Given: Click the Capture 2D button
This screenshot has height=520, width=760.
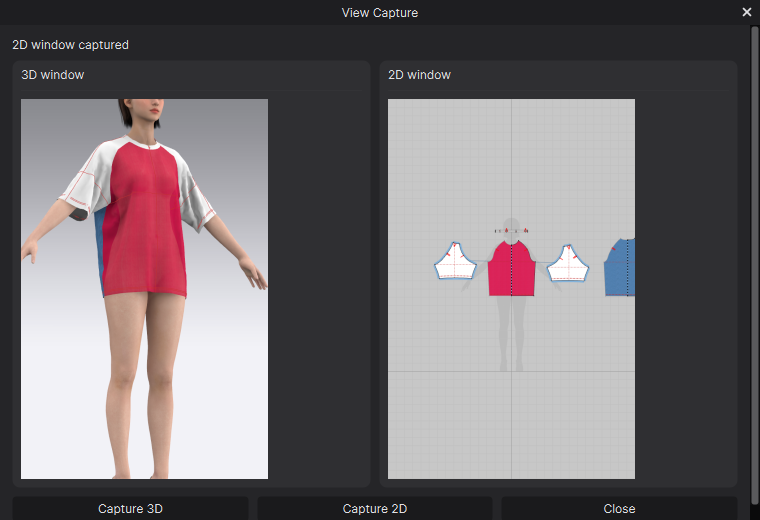Looking at the screenshot, I should [x=375, y=508].
